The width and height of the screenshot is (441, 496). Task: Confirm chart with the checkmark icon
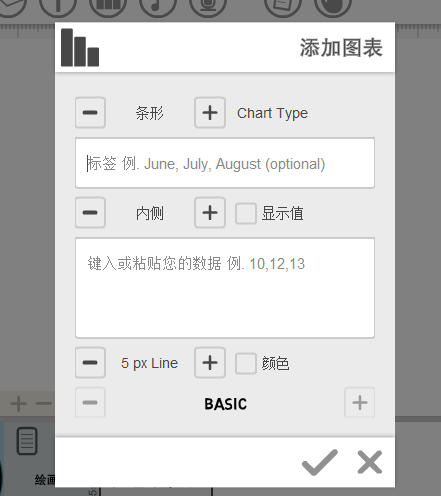pos(319,462)
